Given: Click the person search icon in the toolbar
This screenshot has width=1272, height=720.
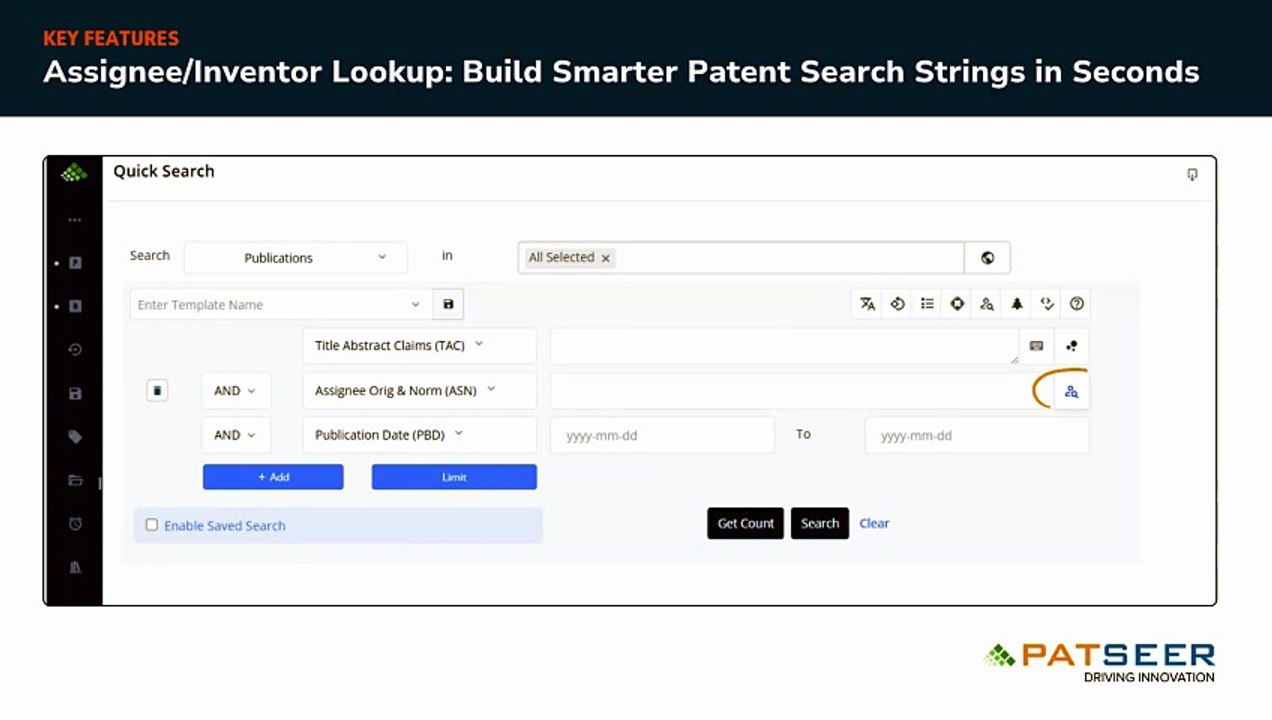Looking at the screenshot, I should [987, 304].
